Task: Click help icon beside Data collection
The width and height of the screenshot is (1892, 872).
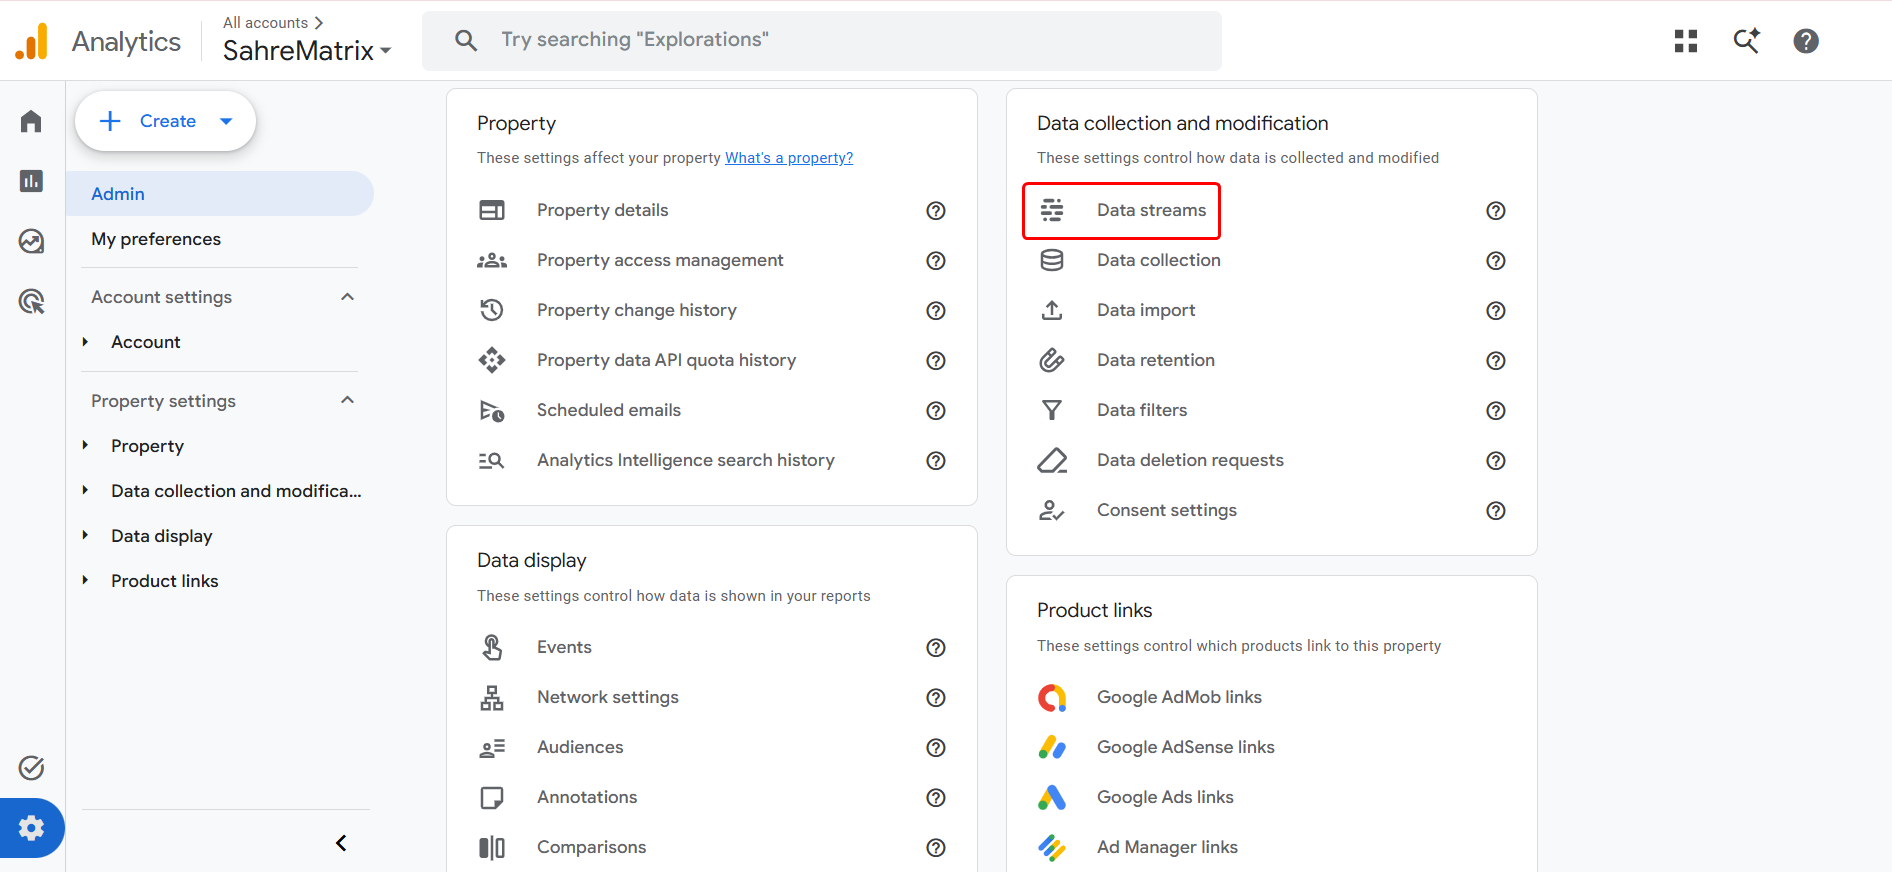Action: [1496, 260]
